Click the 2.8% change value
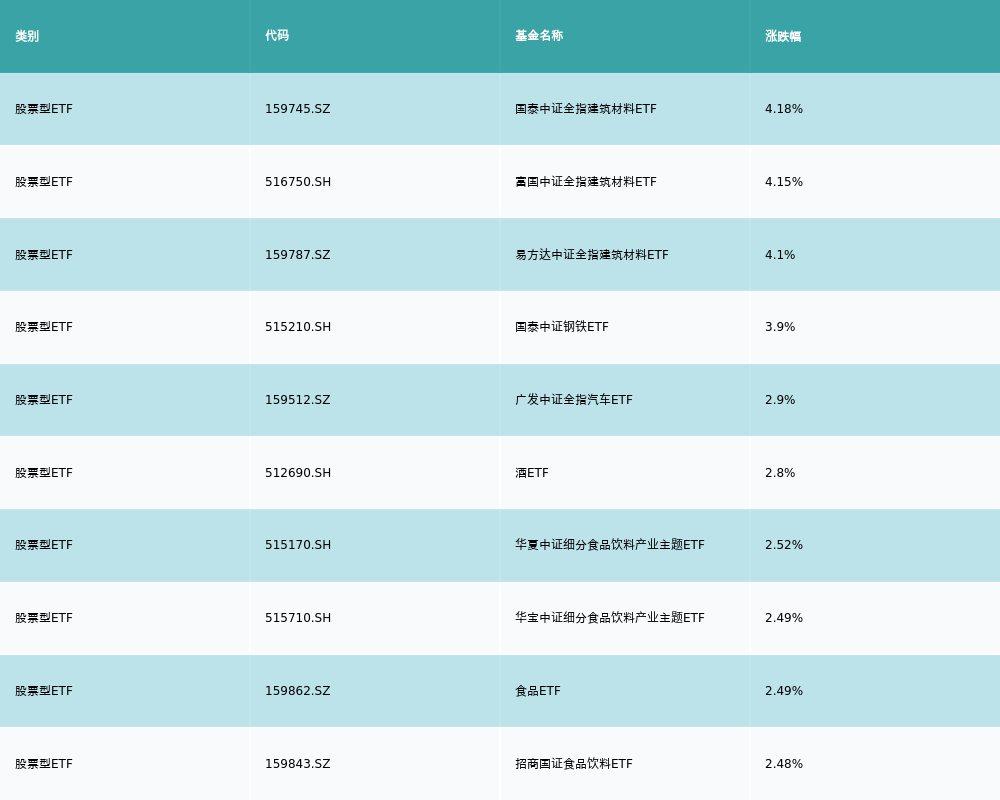This screenshot has width=1000, height=800. coord(780,473)
